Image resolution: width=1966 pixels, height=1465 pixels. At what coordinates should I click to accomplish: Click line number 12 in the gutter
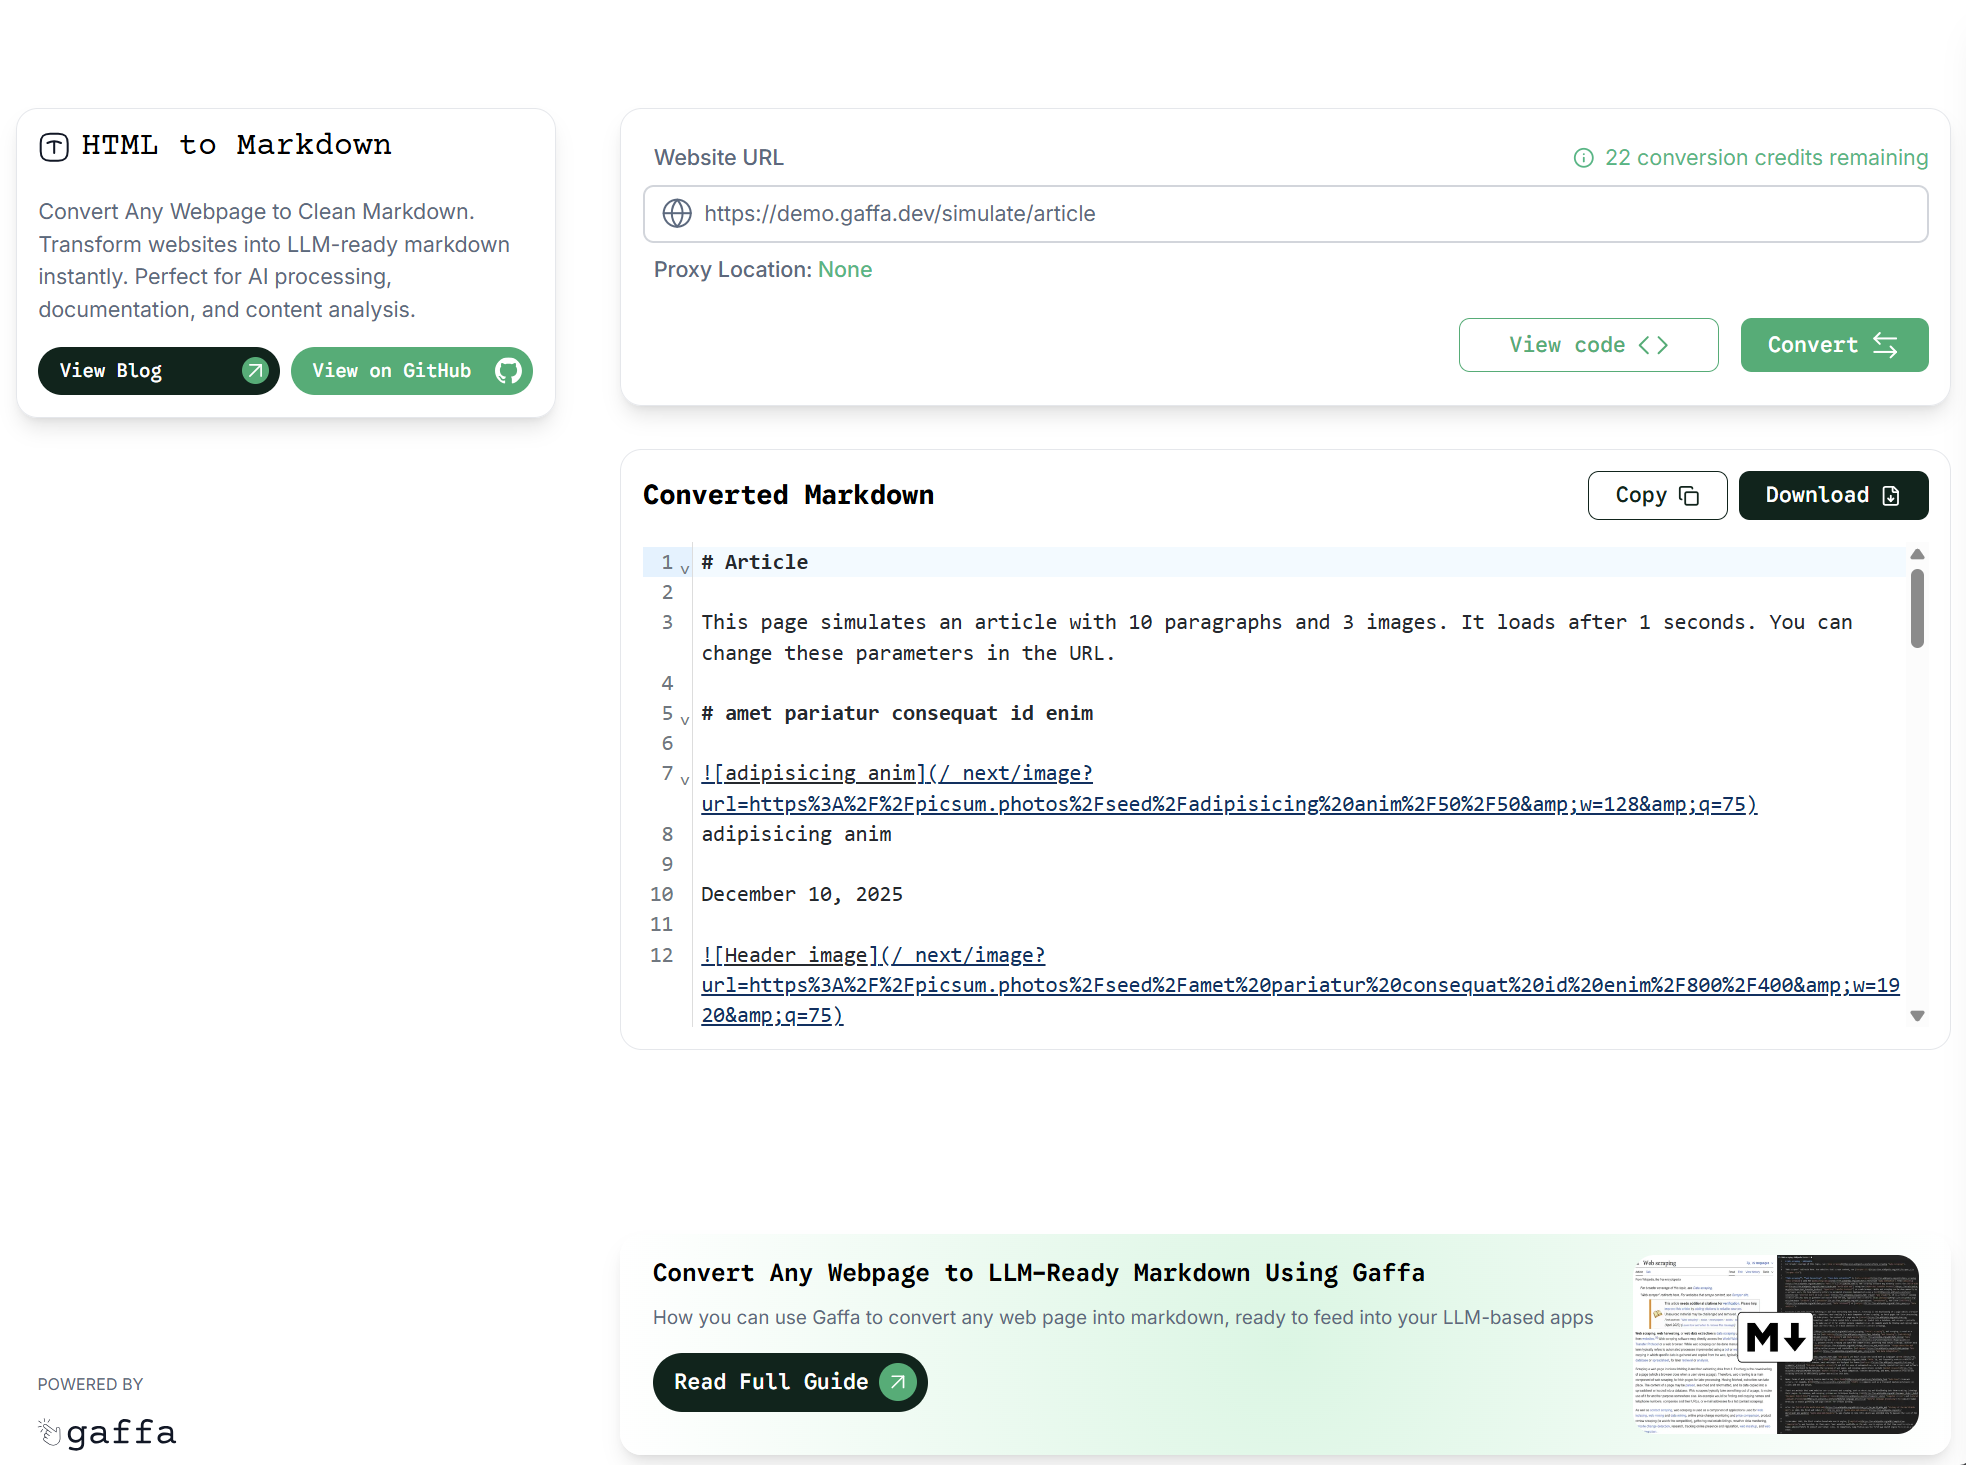662,955
